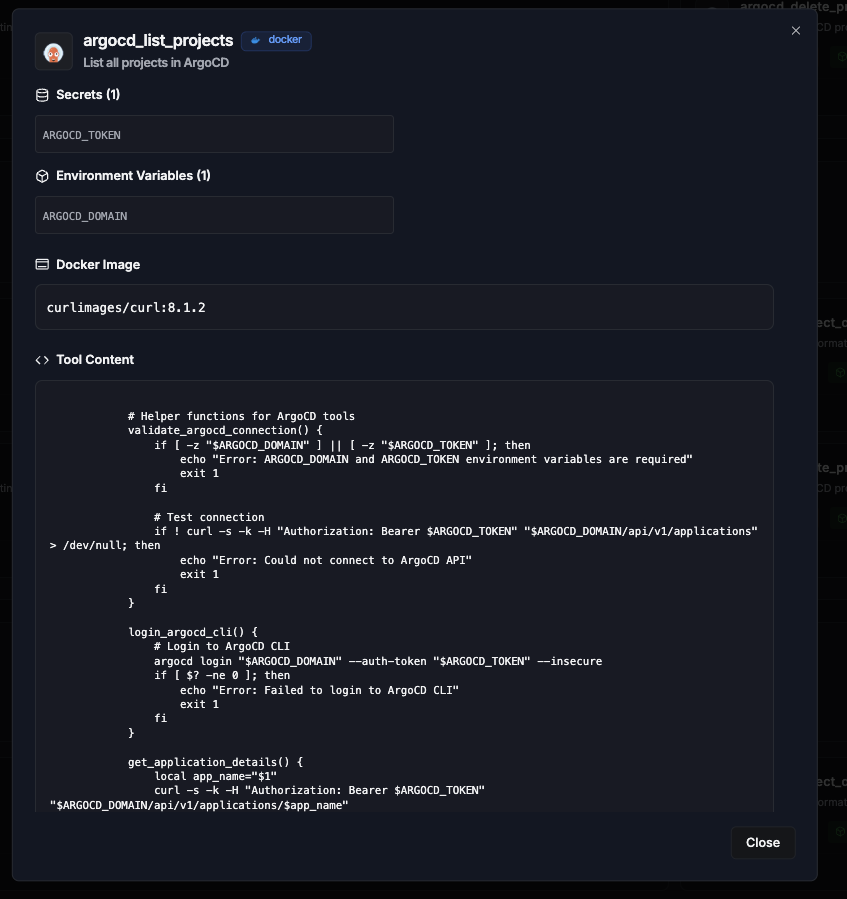Click the curlimages/curl:8.1.2 image field
Image resolution: width=847 pixels, height=899 pixels.
[404, 307]
